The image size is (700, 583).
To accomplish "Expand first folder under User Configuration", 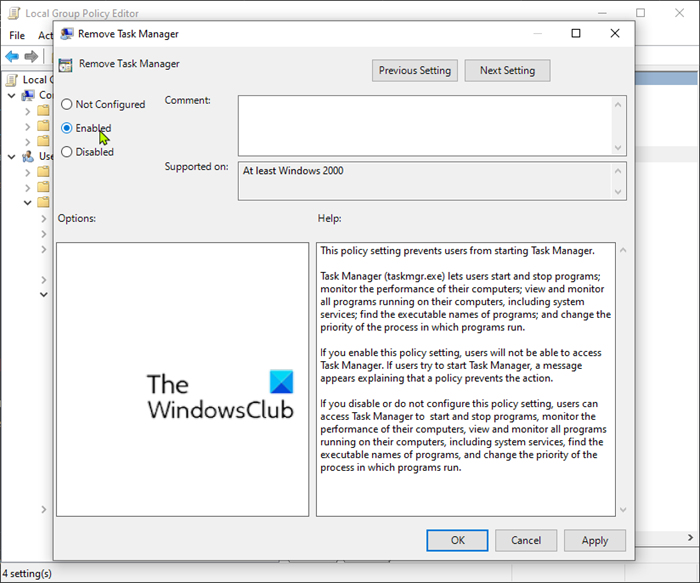I will pyautogui.click(x=28, y=172).
